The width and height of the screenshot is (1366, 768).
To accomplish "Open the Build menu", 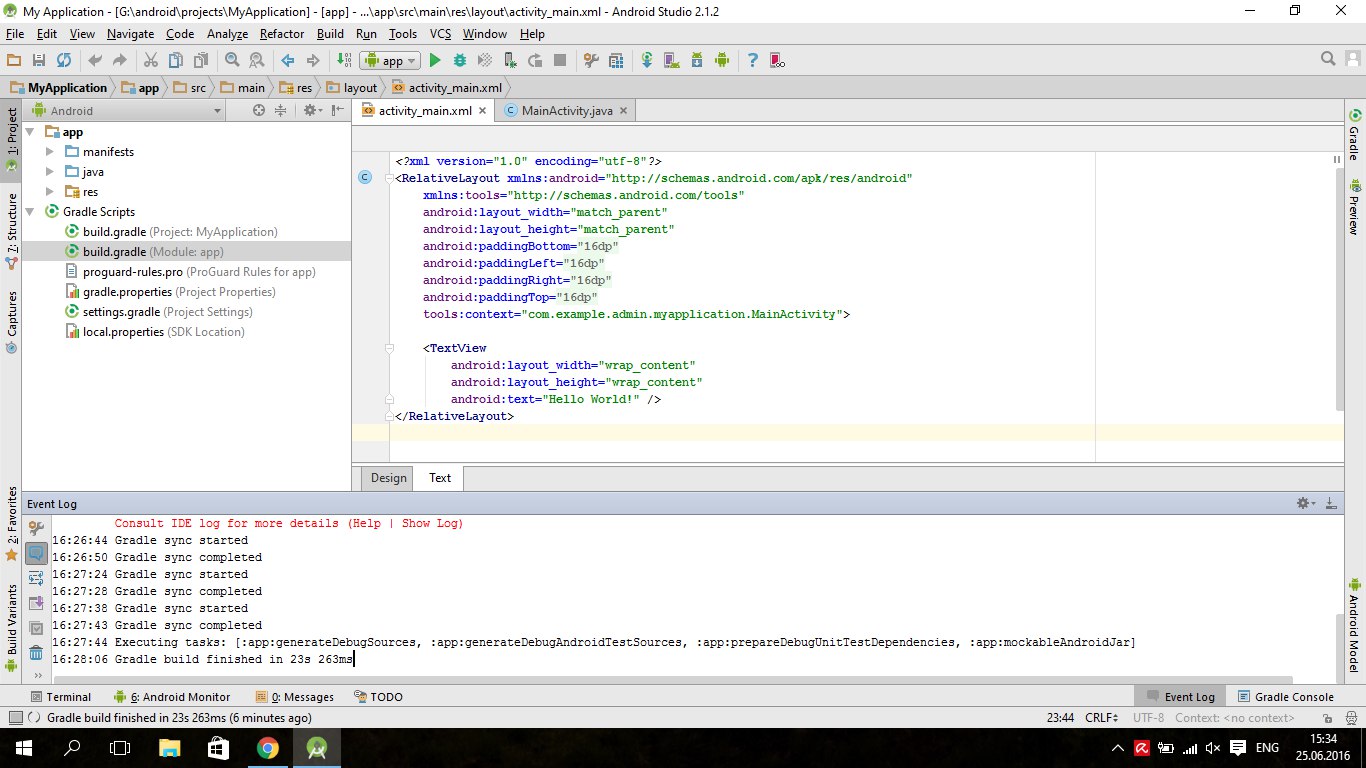I will tap(330, 34).
